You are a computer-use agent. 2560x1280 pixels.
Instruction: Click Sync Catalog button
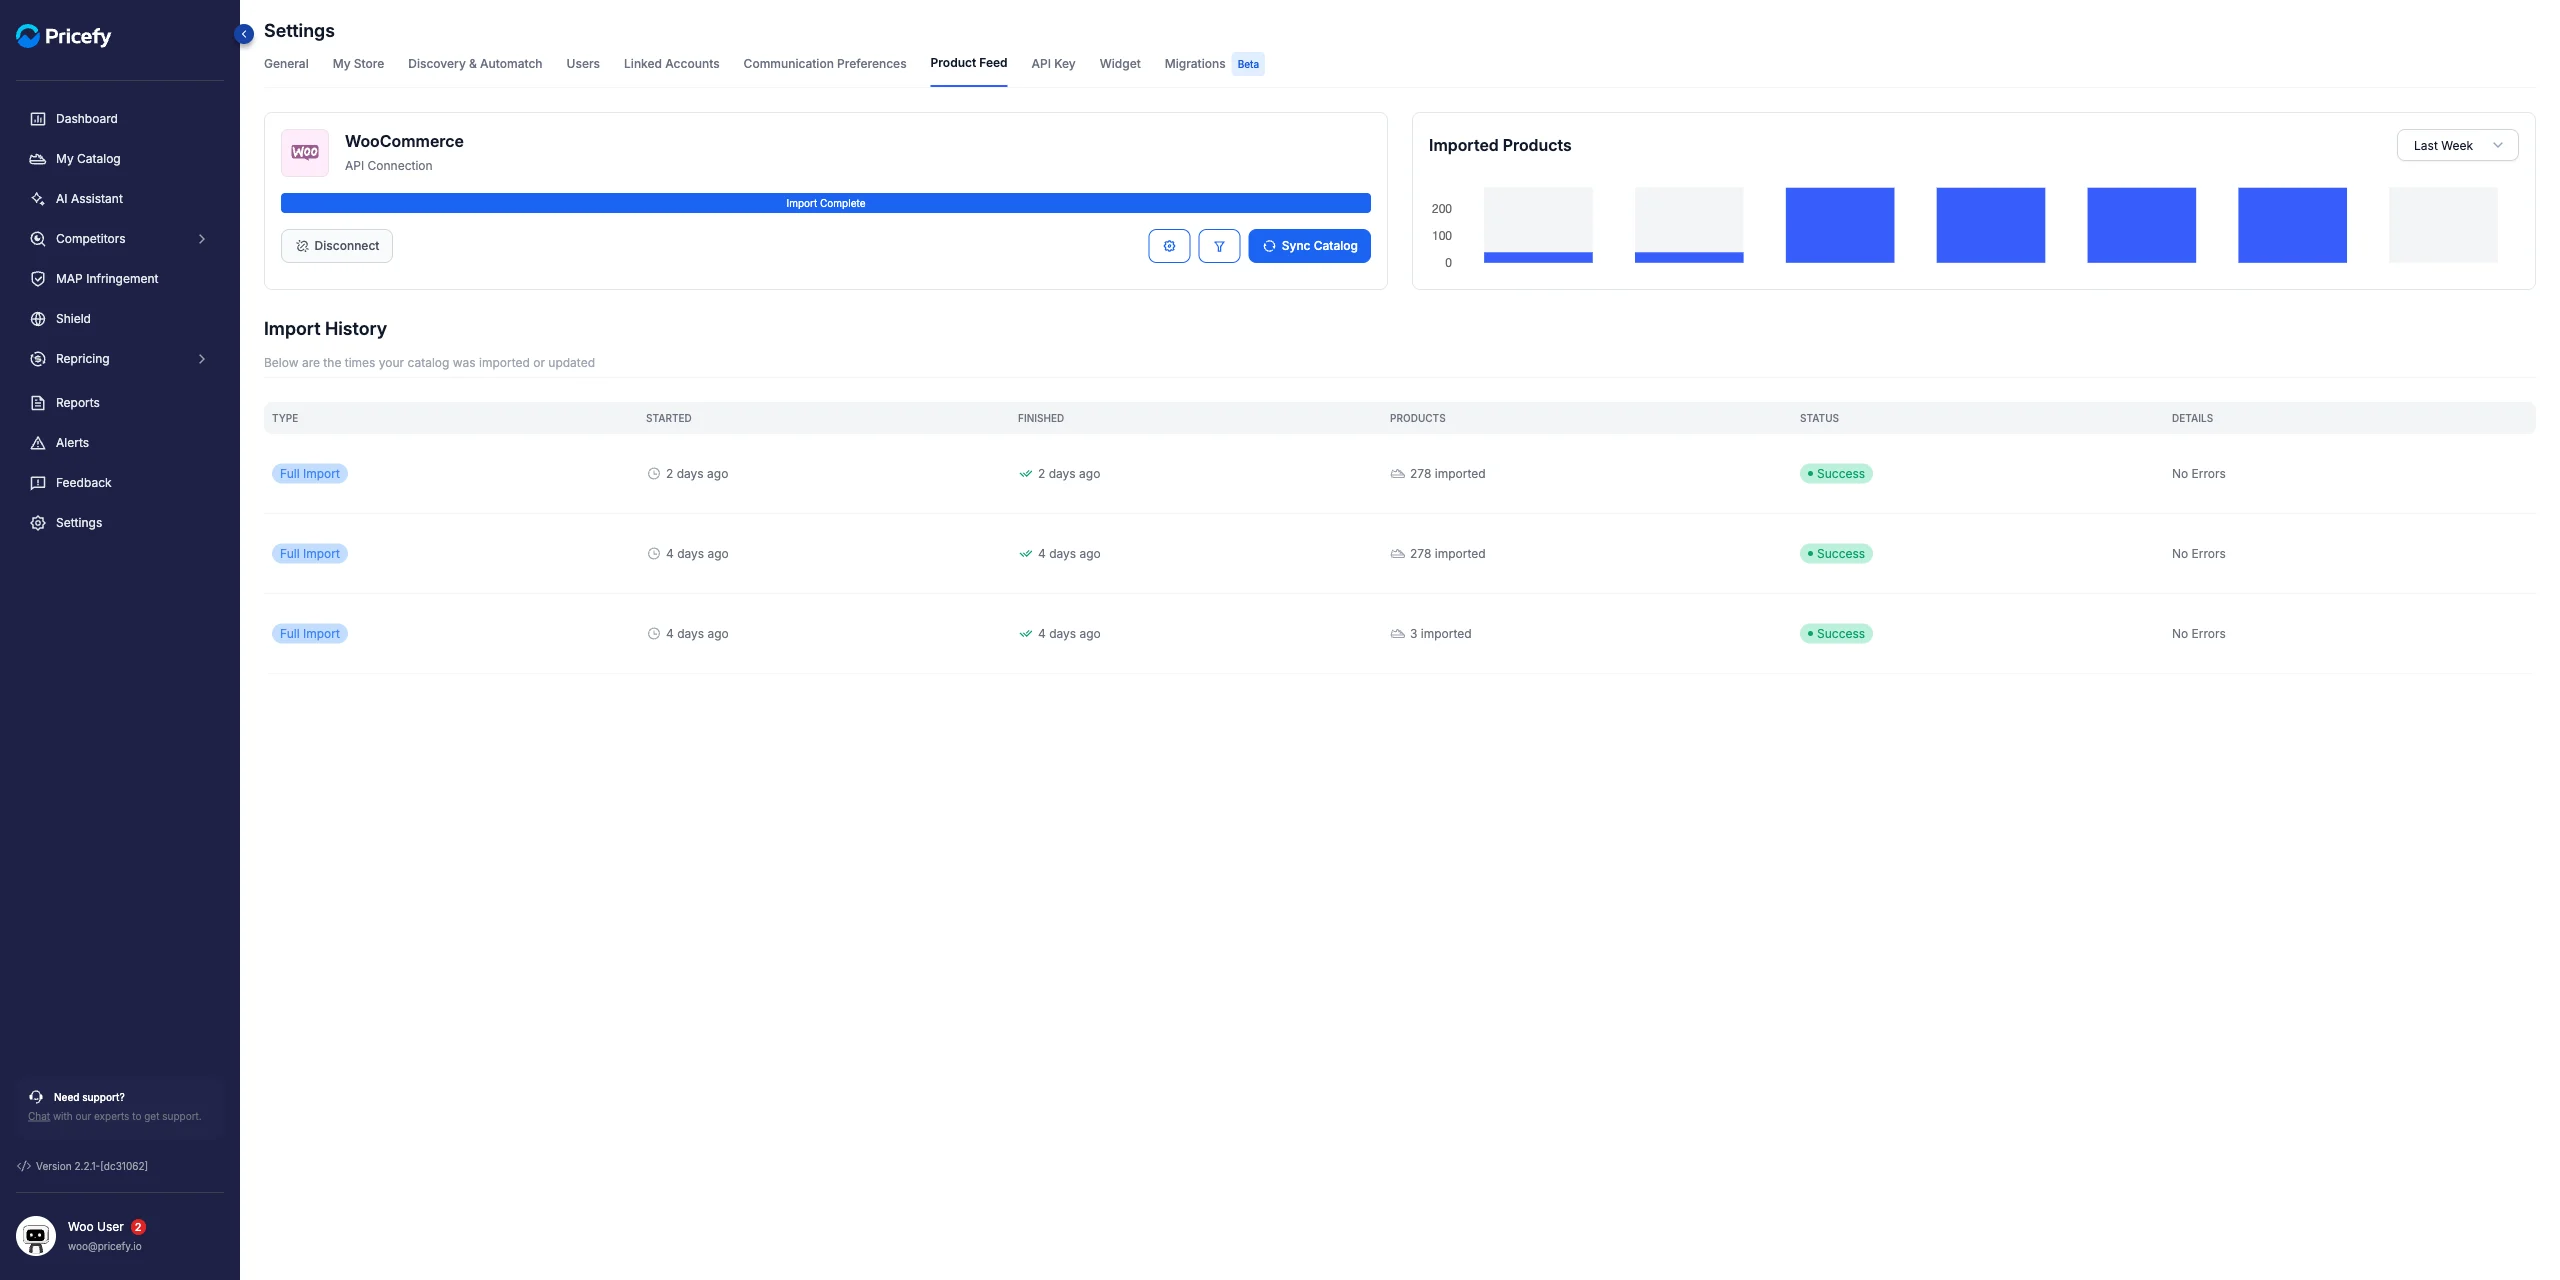click(x=1310, y=246)
